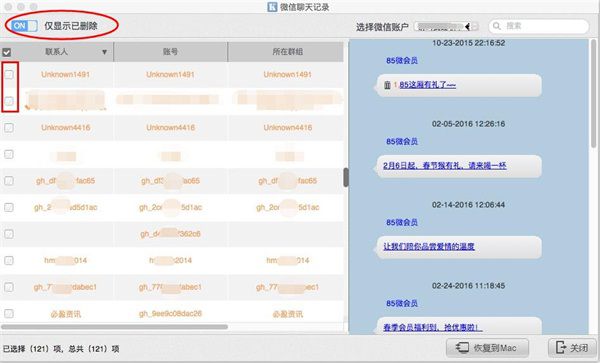
Task: Sort by the 联系人 column arrow
Action: [104, 52]
